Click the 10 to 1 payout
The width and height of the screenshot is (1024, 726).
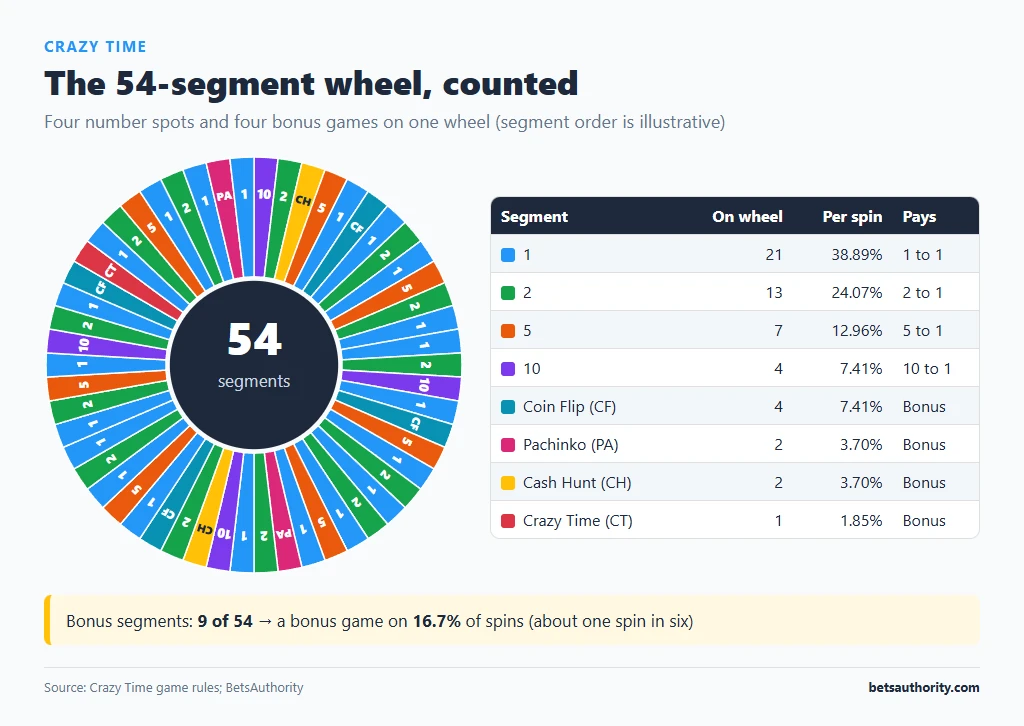(x=927, y=368)
